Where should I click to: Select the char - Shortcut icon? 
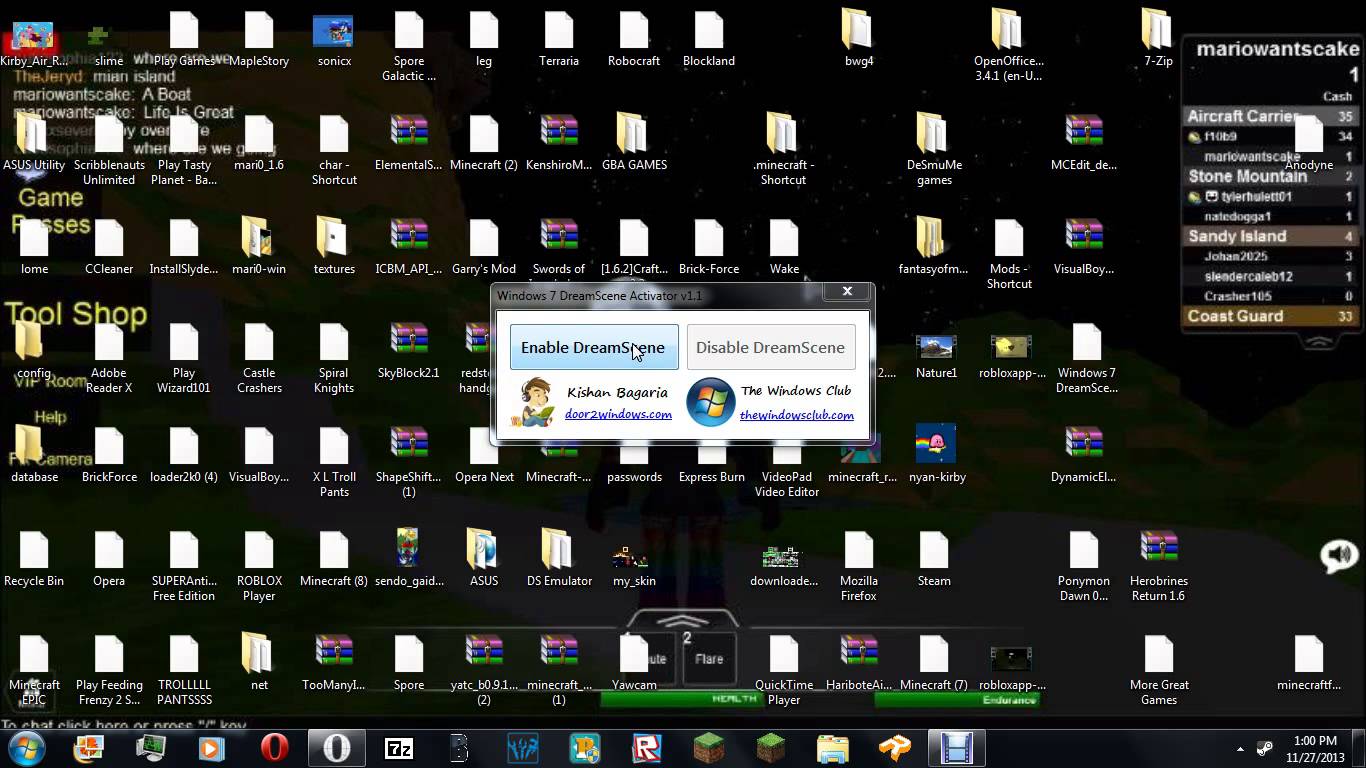click(x=334, y=150)
